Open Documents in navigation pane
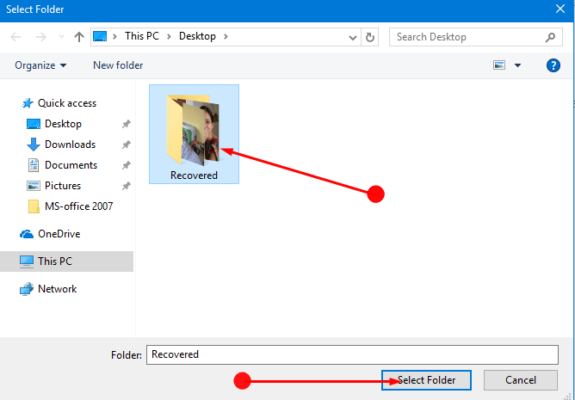This screenshot has width=575, height=400. (x=71, y=165)
